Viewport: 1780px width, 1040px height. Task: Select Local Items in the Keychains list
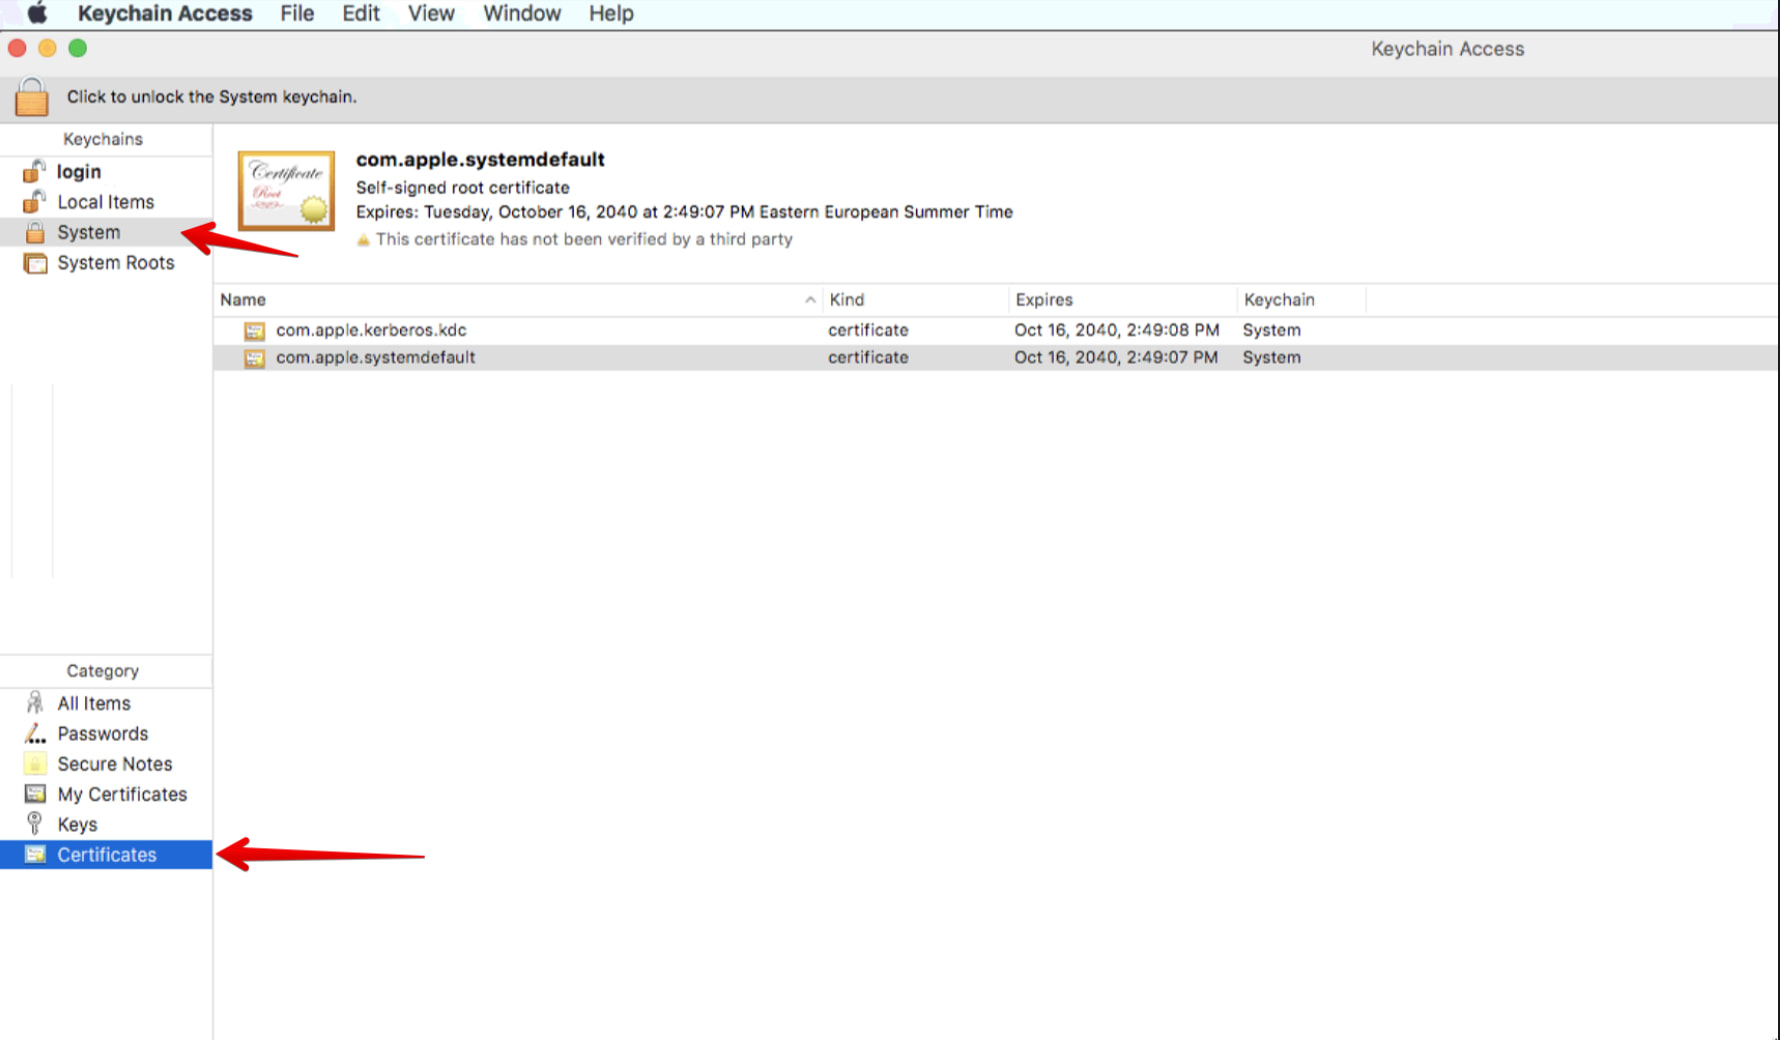(x=105, y=201)
